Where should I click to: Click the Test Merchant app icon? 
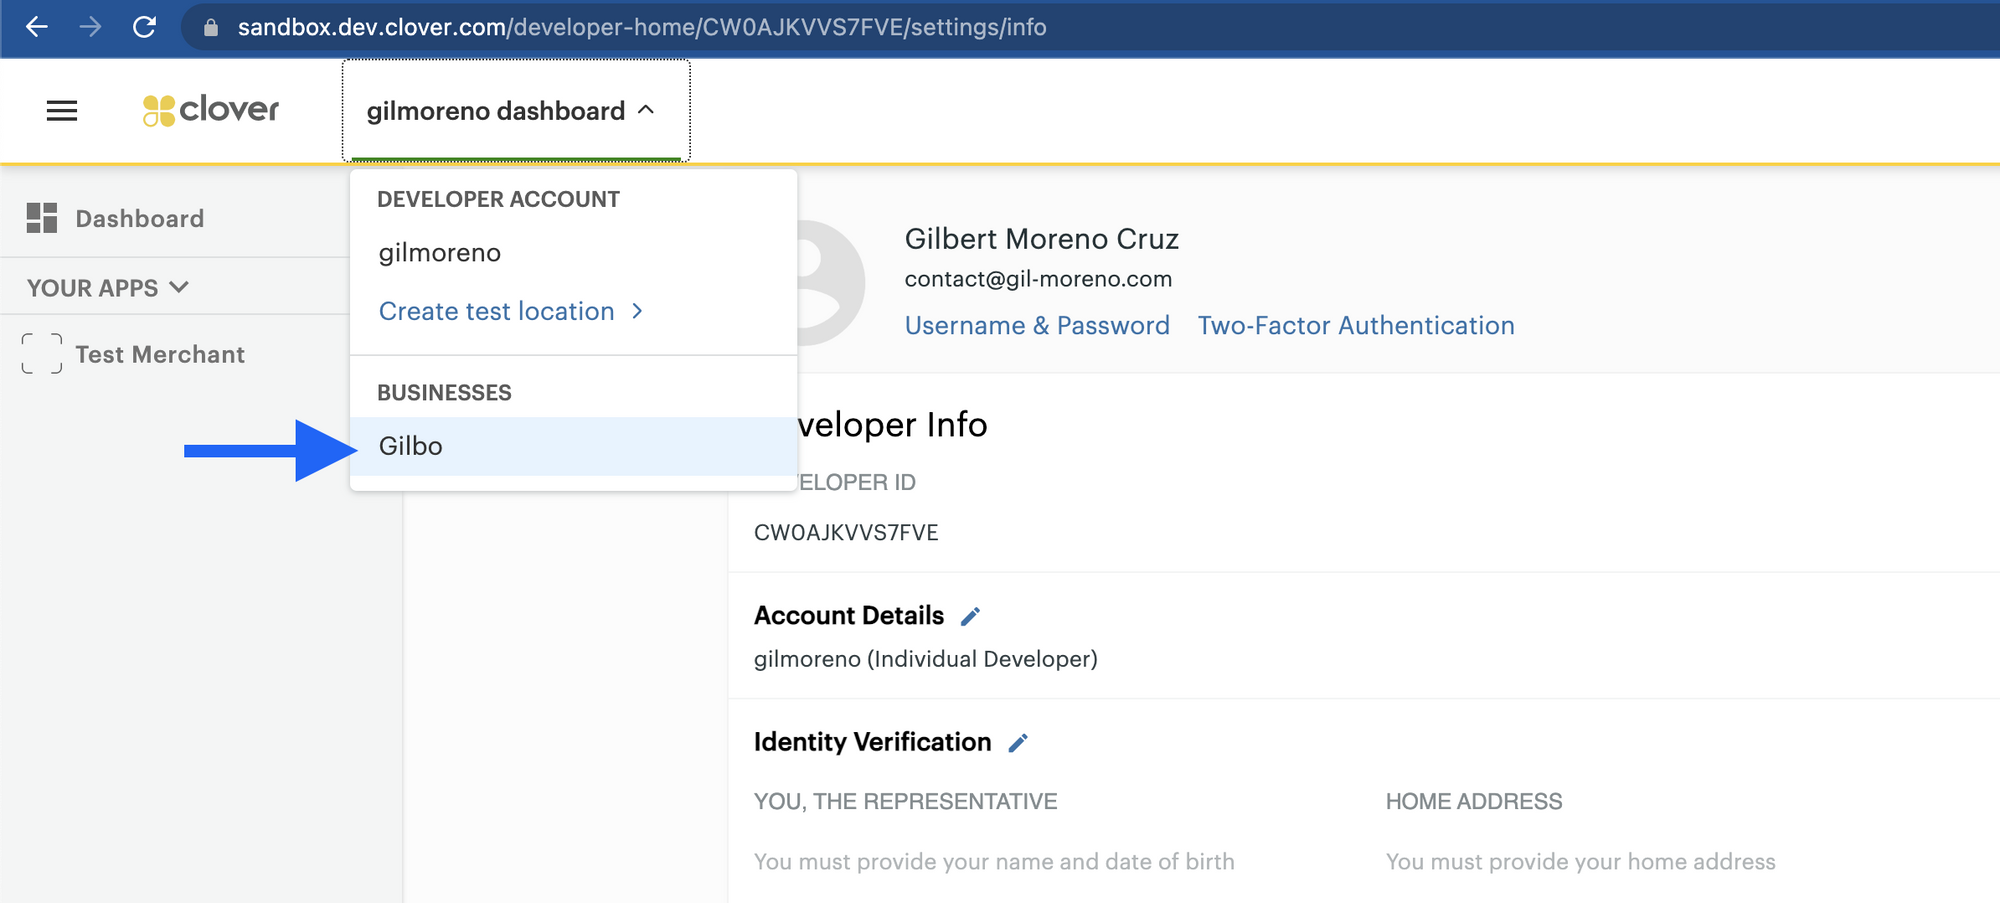42,354
